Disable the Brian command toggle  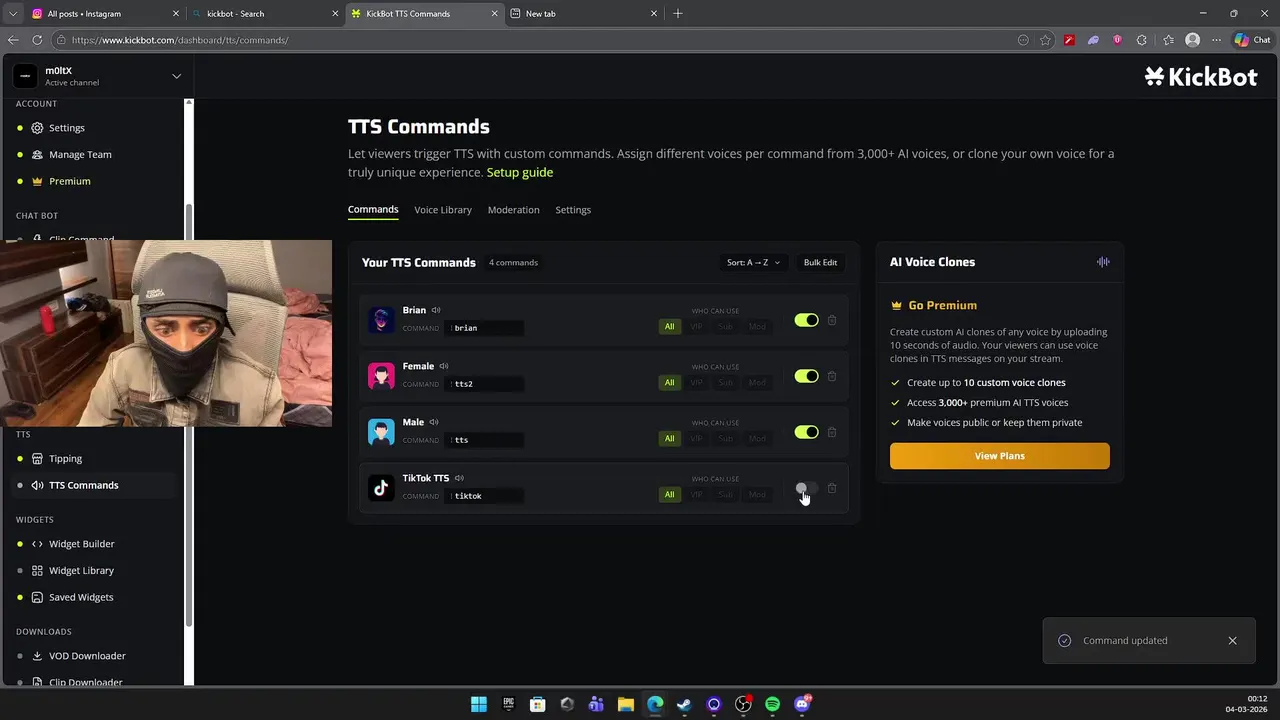click(806, 320)
